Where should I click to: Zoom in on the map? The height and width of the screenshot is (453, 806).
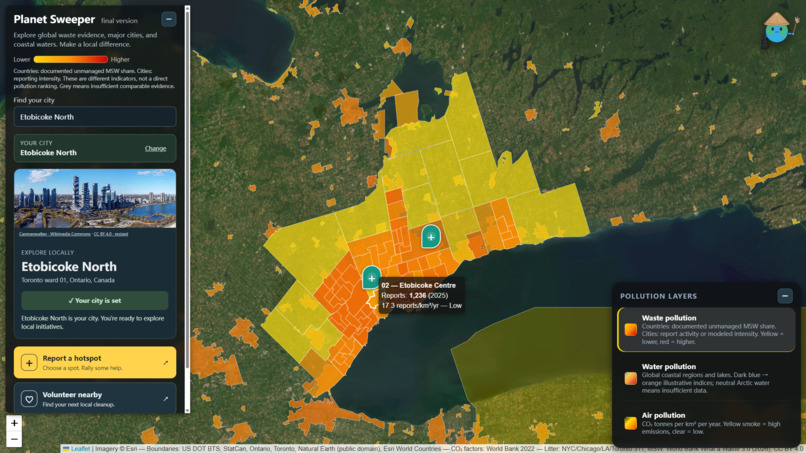click(x=14, y=423)
